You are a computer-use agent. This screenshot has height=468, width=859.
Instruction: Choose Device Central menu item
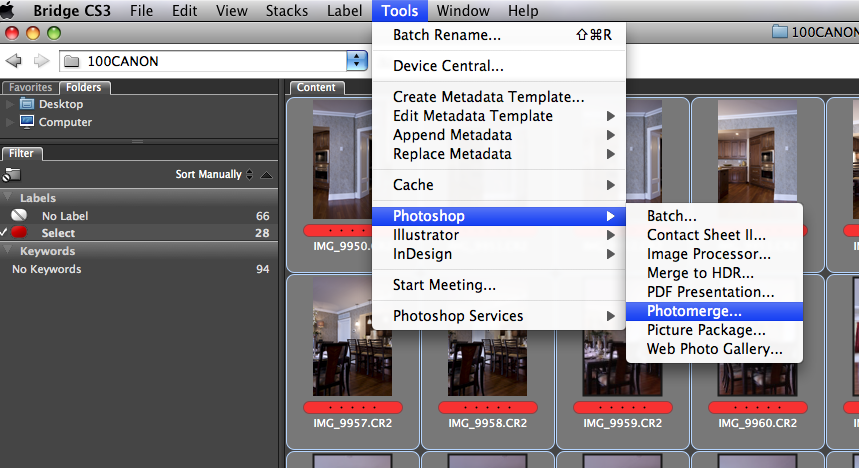coord(499,66)
